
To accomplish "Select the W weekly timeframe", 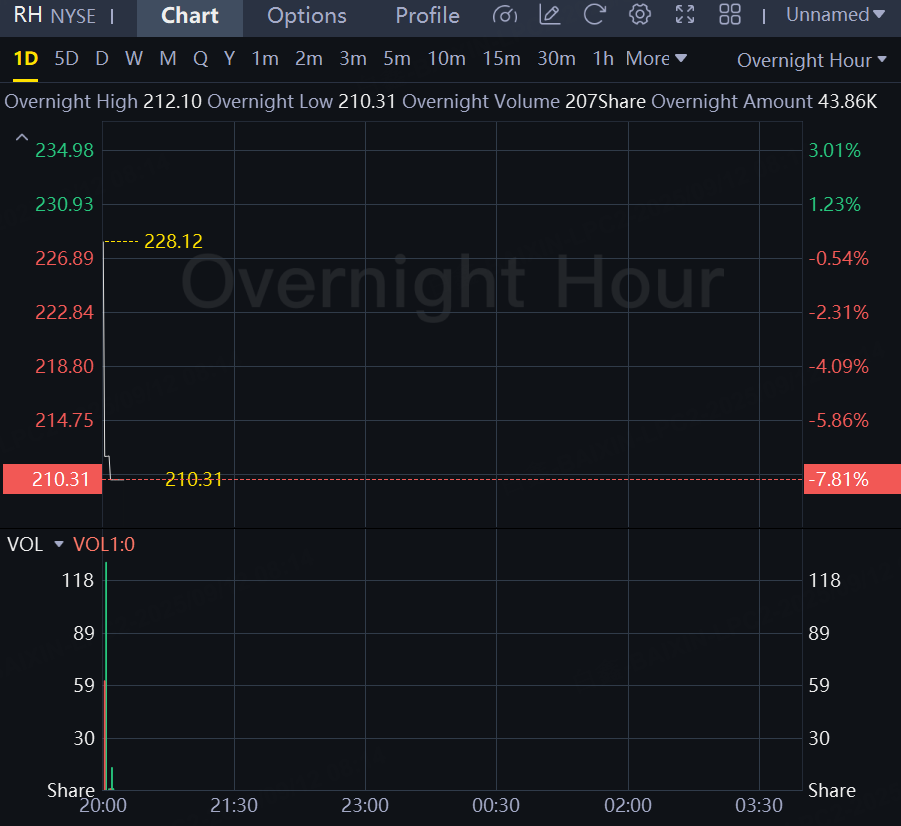I will point(134,59).
